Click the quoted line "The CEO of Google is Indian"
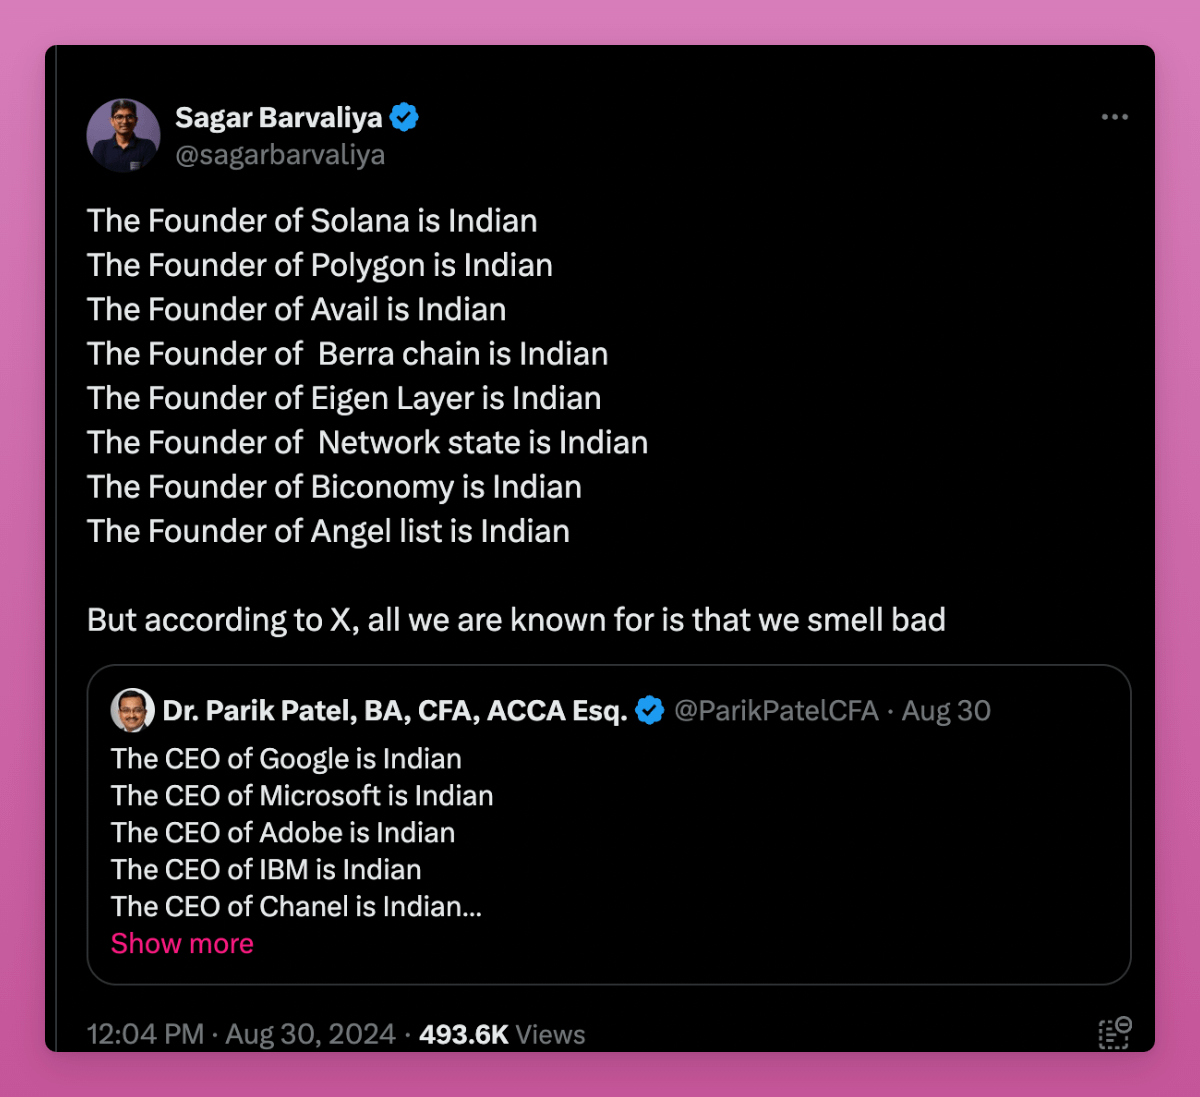 (x=286, y=759)
